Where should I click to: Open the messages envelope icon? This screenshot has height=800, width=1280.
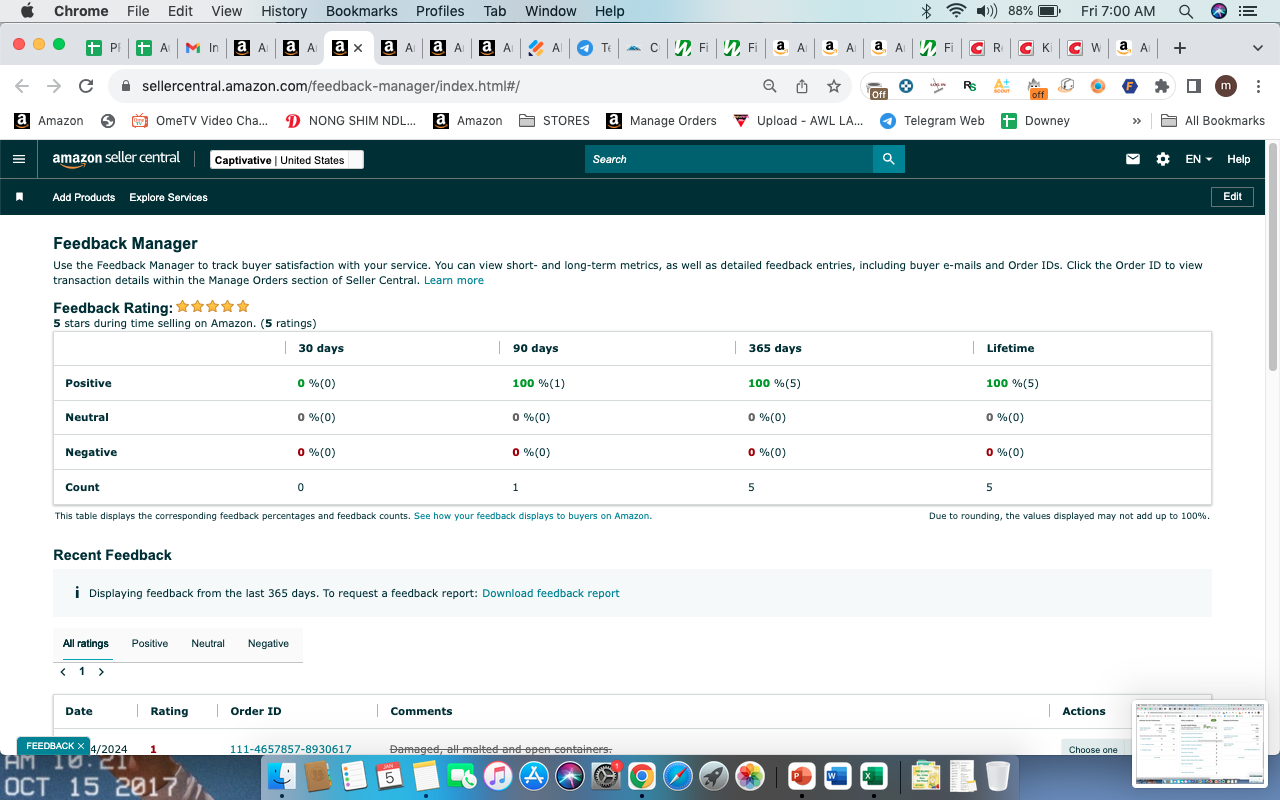point(1133,159)
